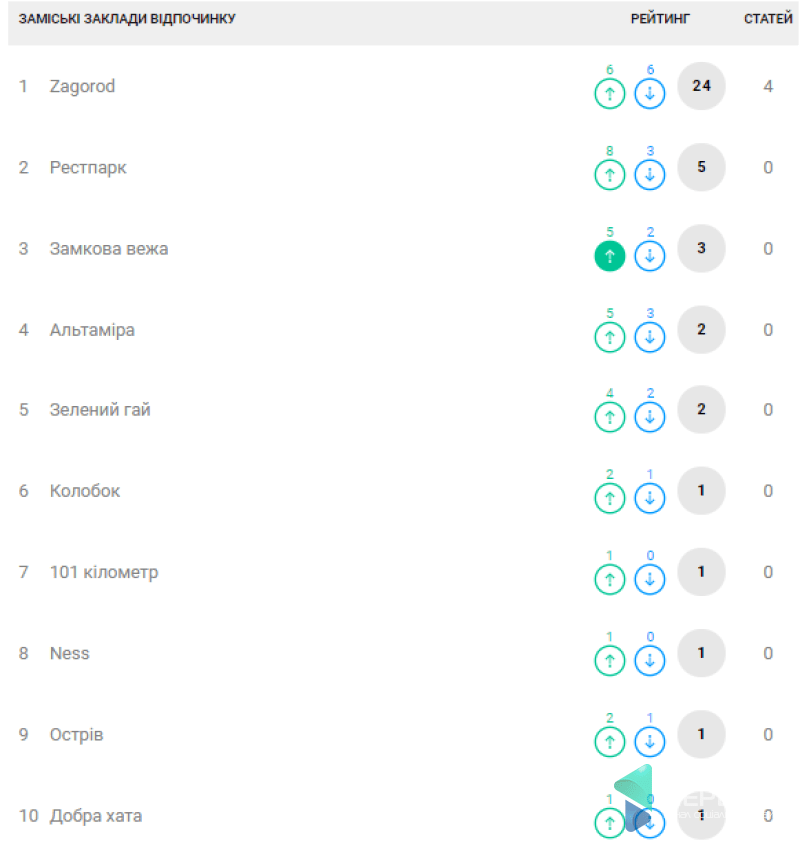
Task: Downvote Zagorod with the blue arrow
Action: [x=650, y=94]
